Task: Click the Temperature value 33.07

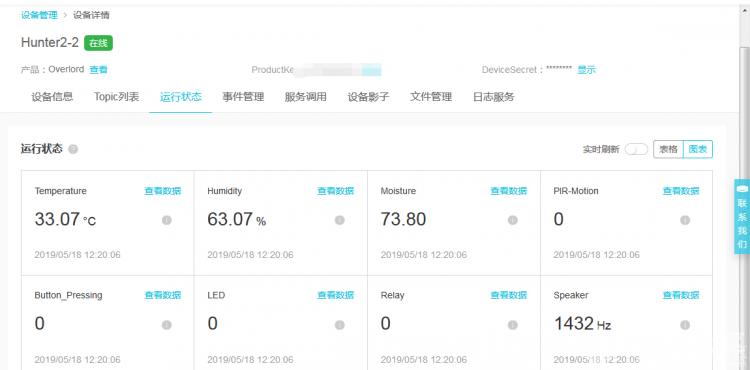Action: click(57, 219)
